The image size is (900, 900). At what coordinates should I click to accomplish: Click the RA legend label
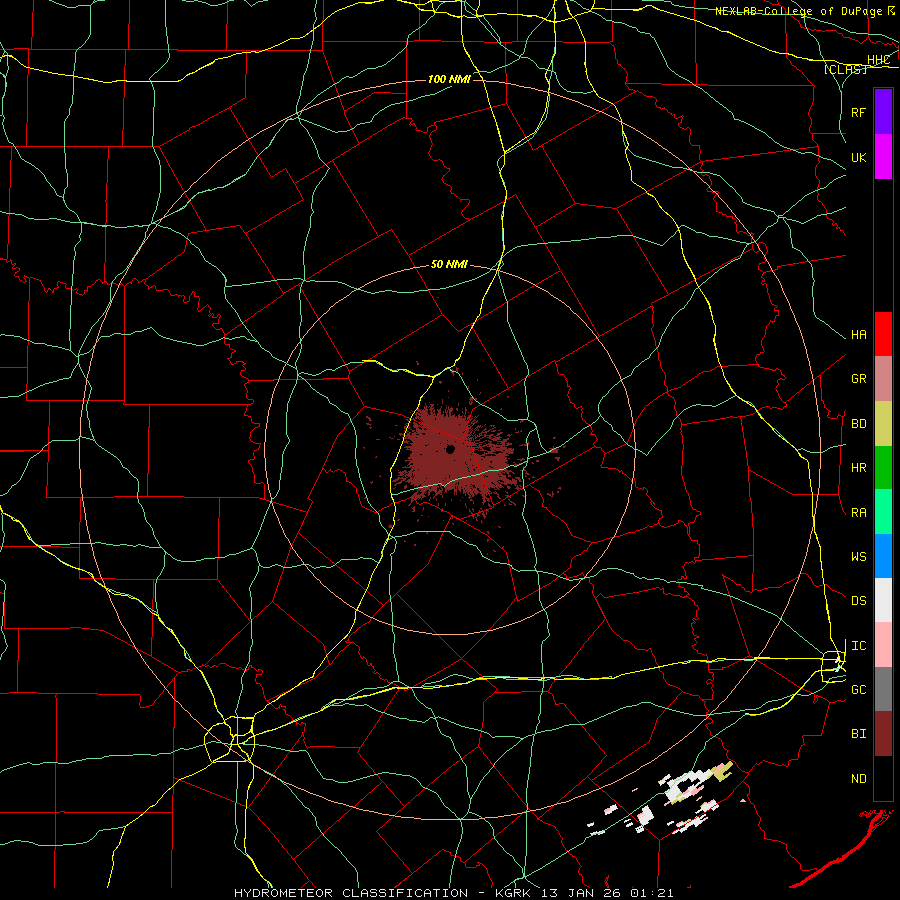[858, 513]
